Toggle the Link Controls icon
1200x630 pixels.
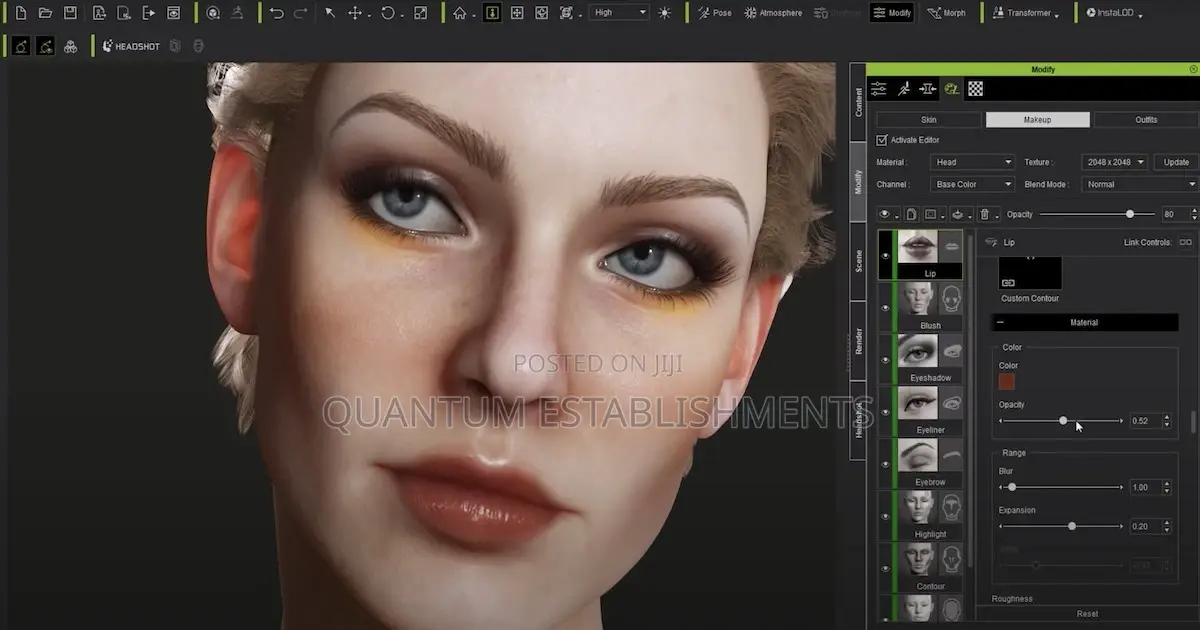[x=1185, y=242]
